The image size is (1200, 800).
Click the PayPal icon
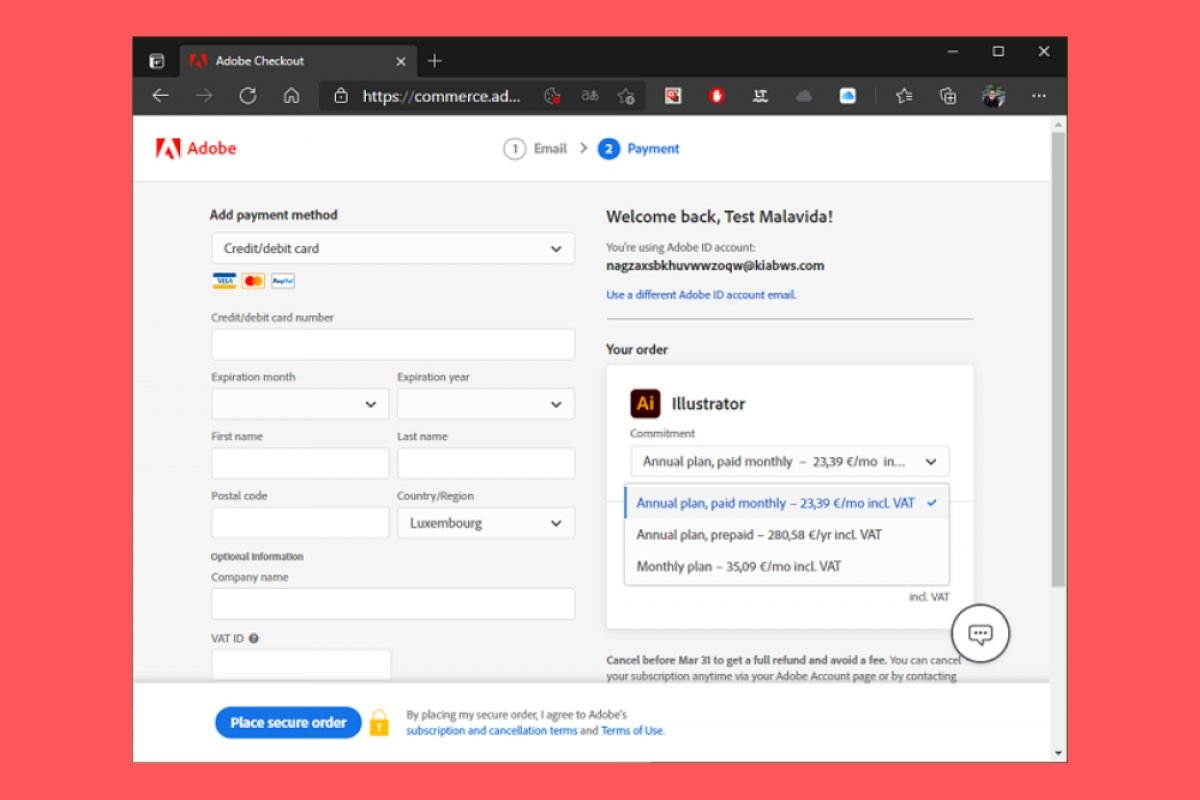[x=283, y=281]
